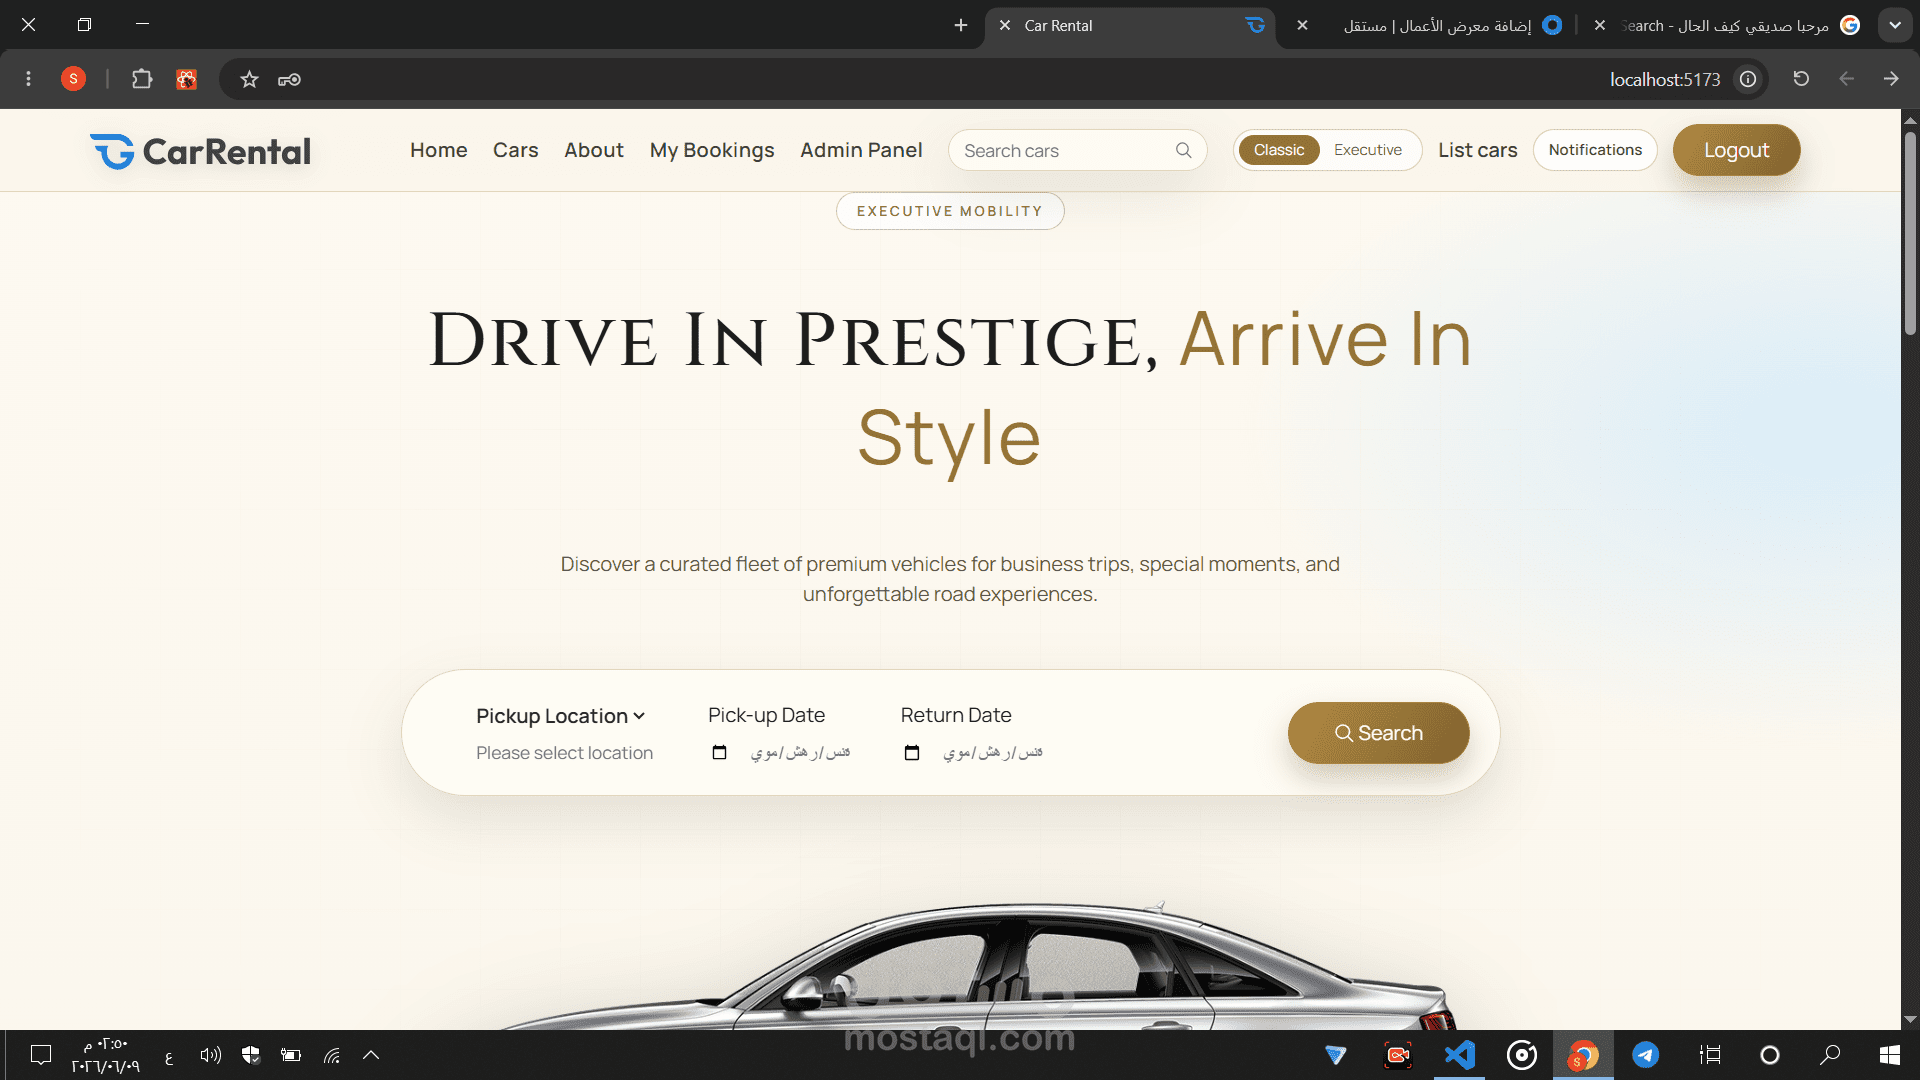Image resolution: width=1920 pixels, height=1080 pixels.
Task: Open the browser extensions puzzle icon
Action: coord(142,79)
